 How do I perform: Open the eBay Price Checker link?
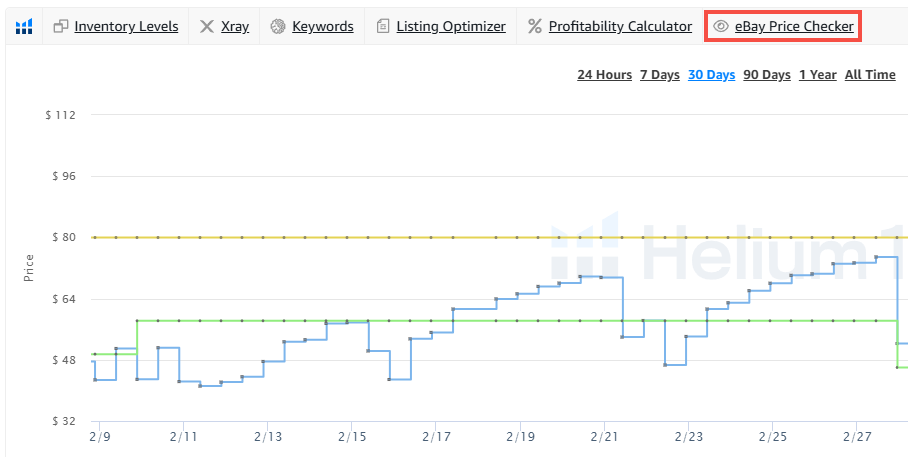tap(794, 26)
